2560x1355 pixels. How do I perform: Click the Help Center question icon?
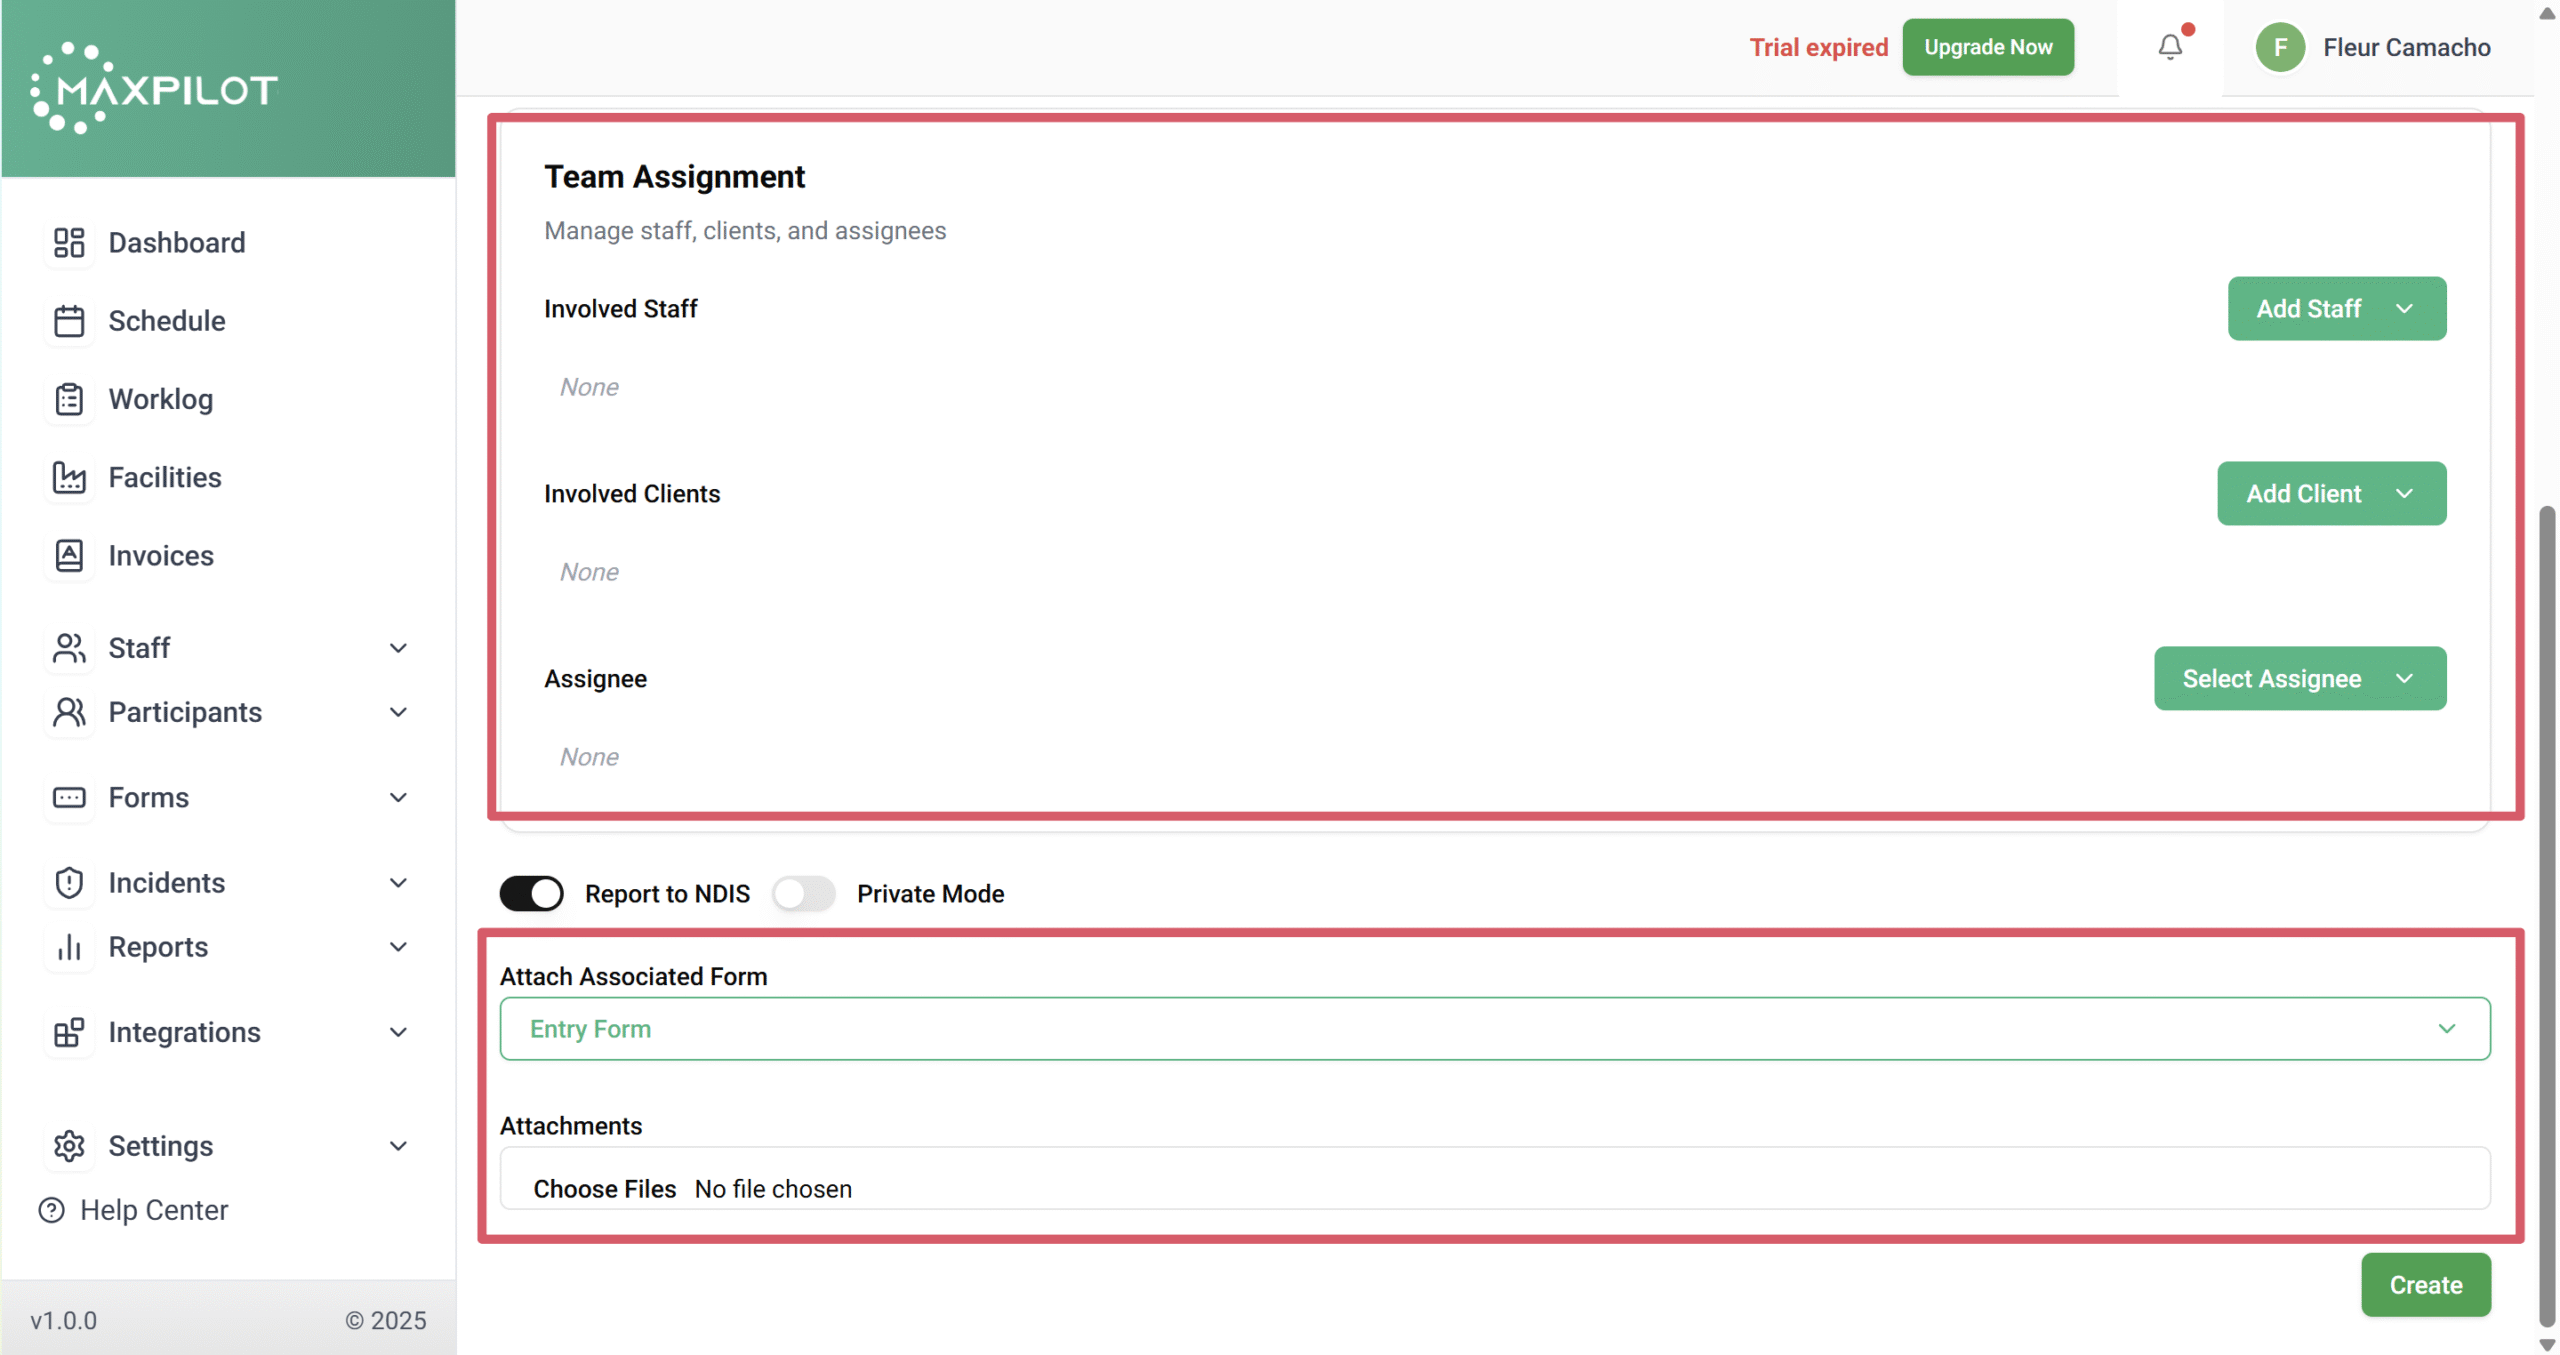click(x=51, y=1210)
